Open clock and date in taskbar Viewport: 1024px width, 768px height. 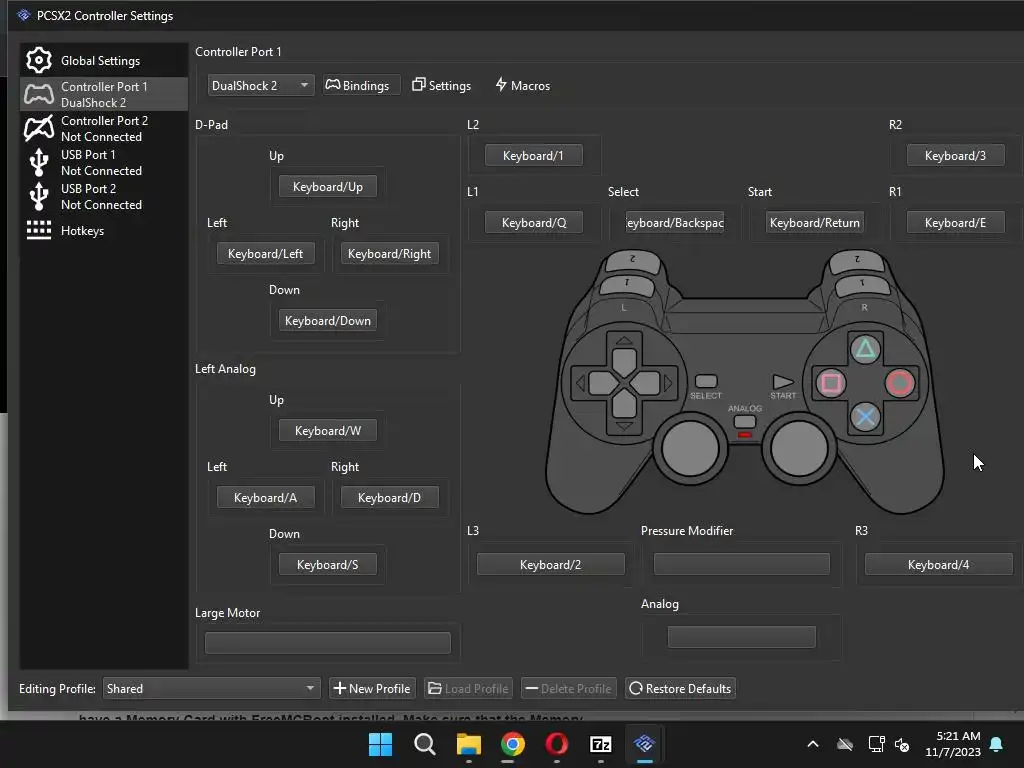click(x=953, y=744)
